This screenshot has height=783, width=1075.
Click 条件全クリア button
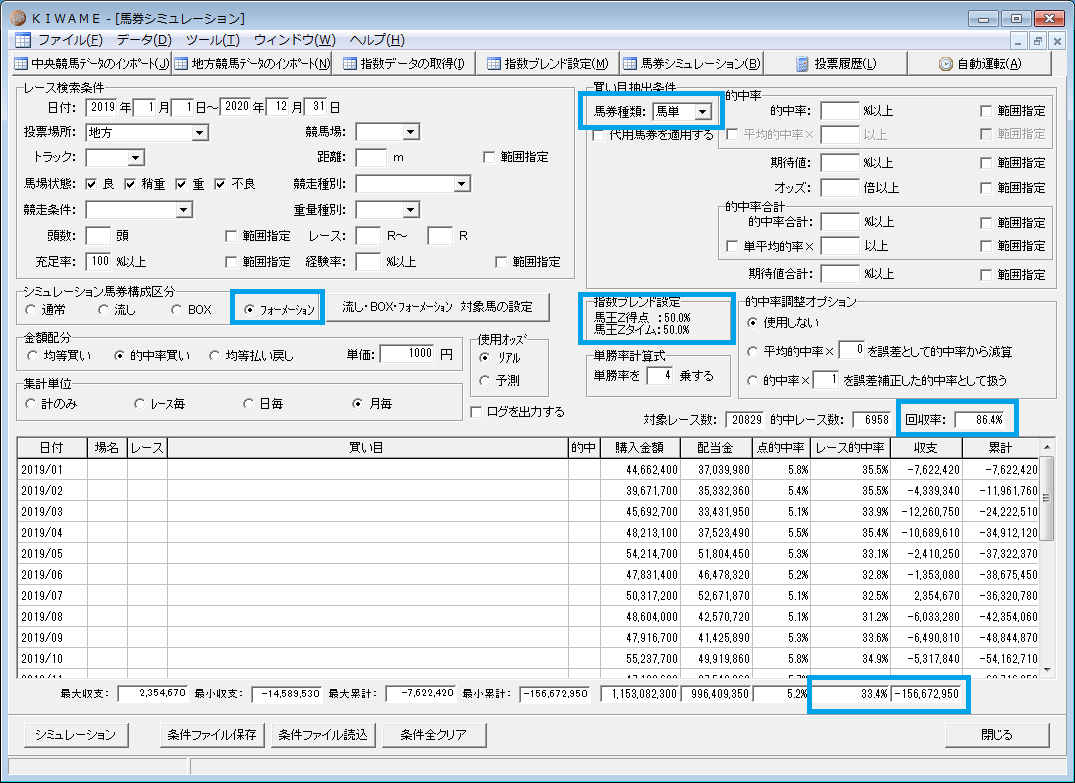[434, 735]
